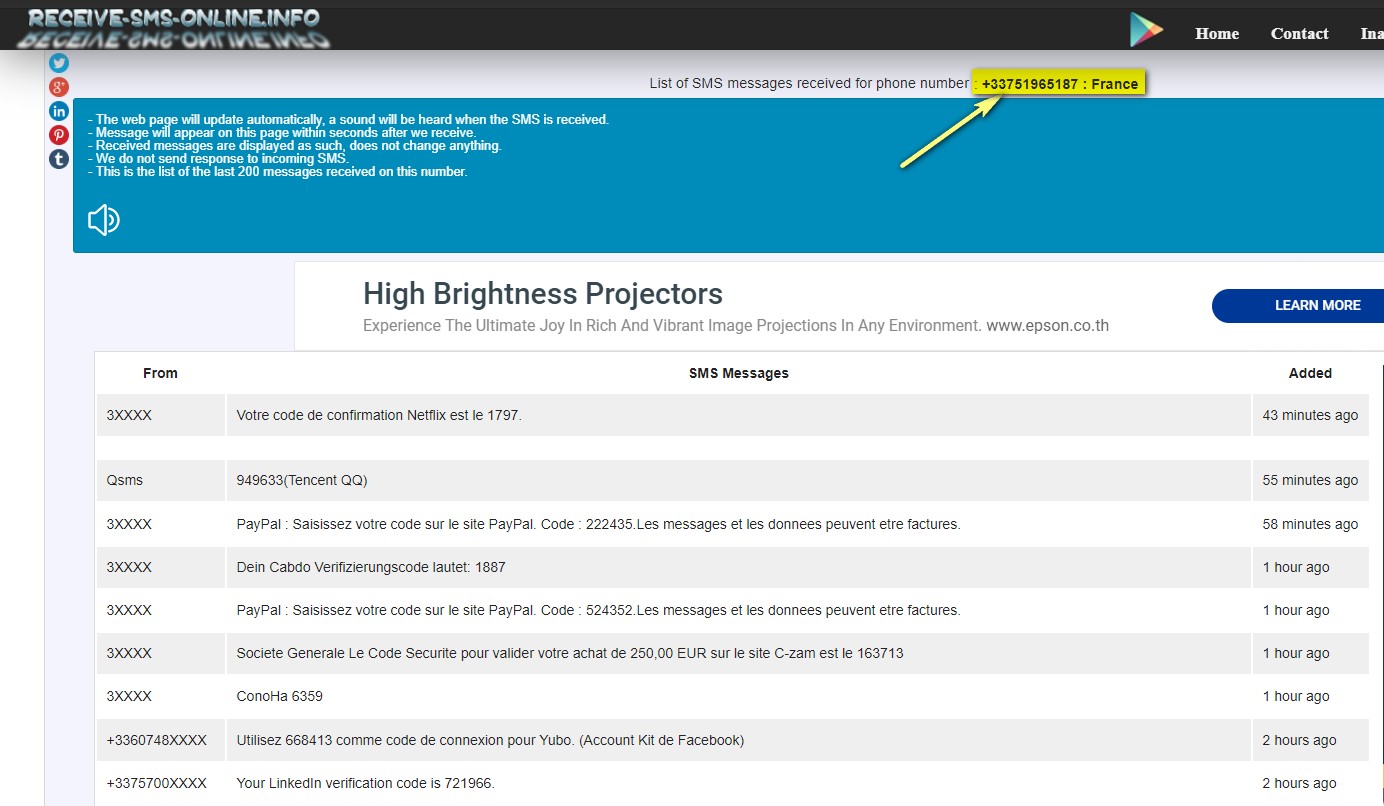Open the Google Play store icon
This screenshot has height=806, width=1384.
point(1146,31)
